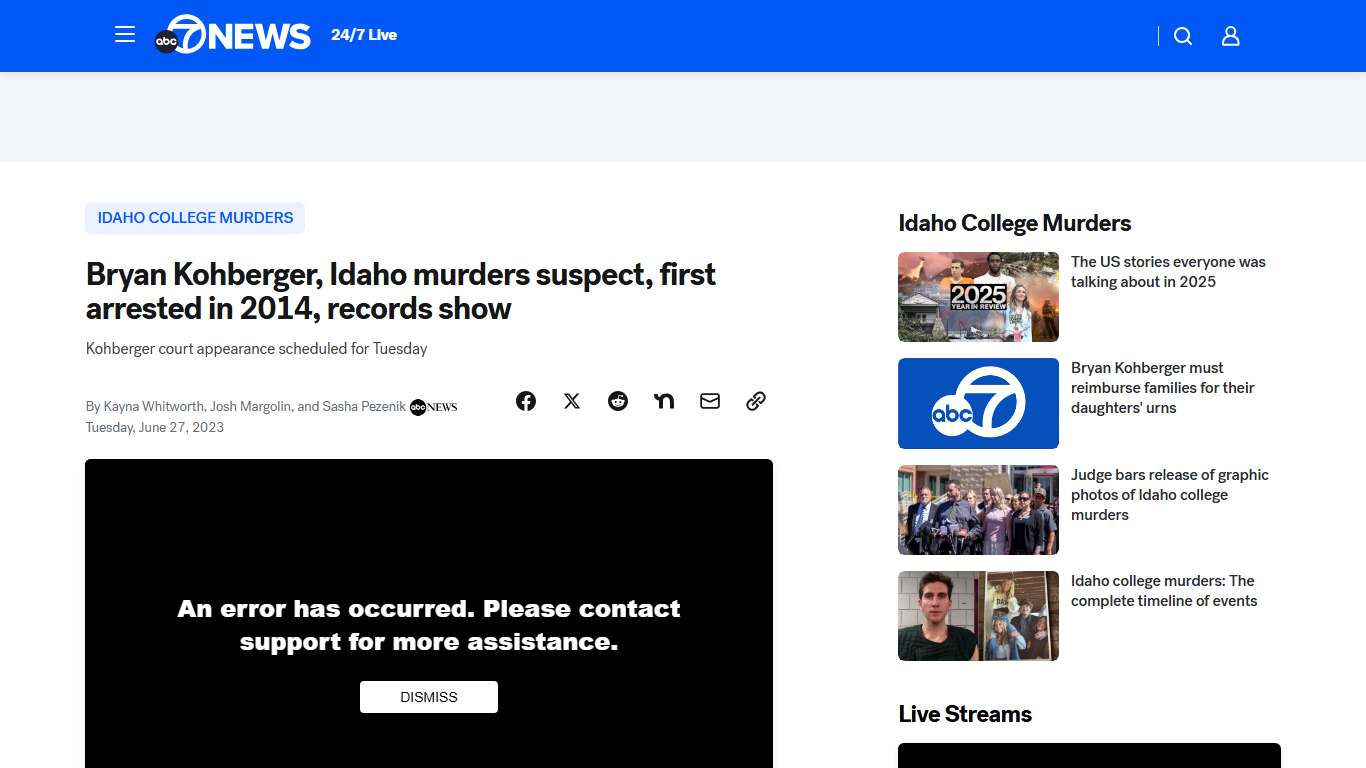This screenshot has width=1366, height=768.
Task: Open the user account icon
Action: click(1230, 36)
